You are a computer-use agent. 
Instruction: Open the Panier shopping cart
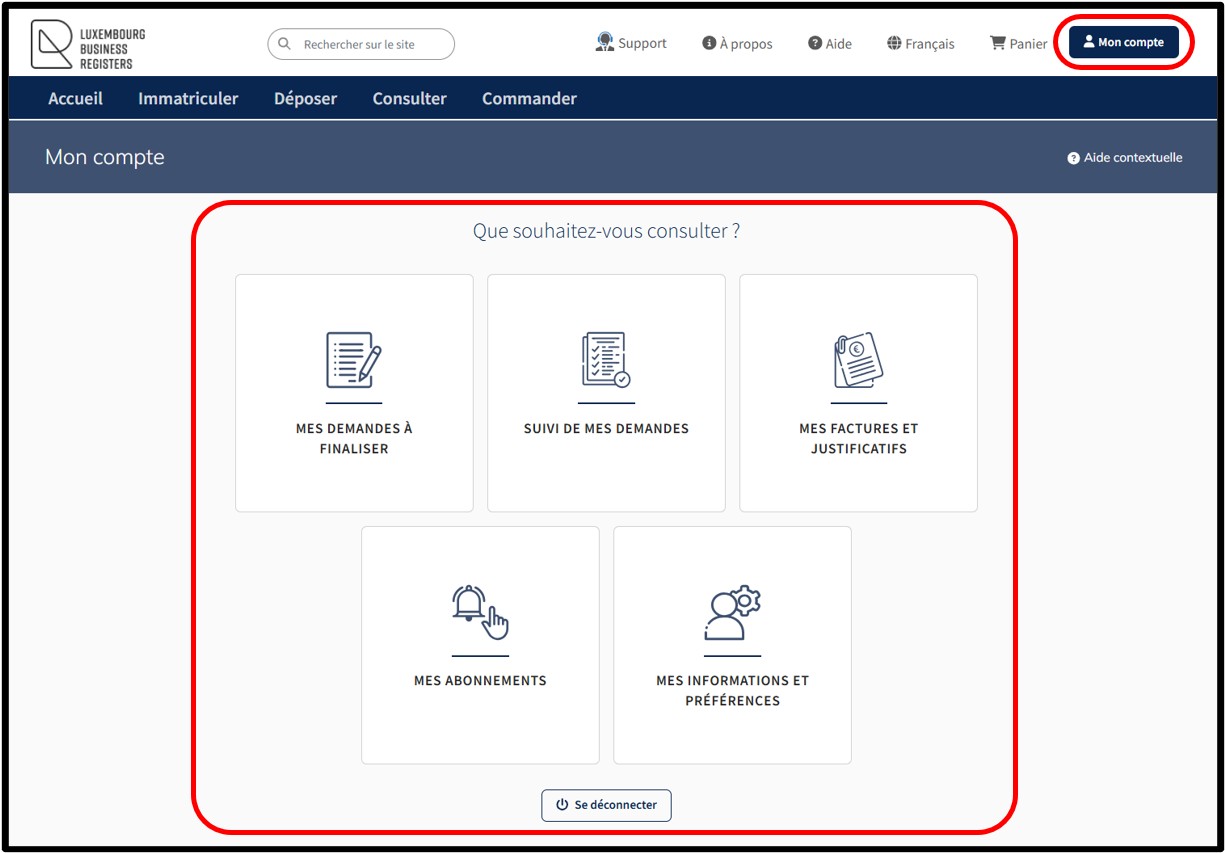[x=1018, y=44]
